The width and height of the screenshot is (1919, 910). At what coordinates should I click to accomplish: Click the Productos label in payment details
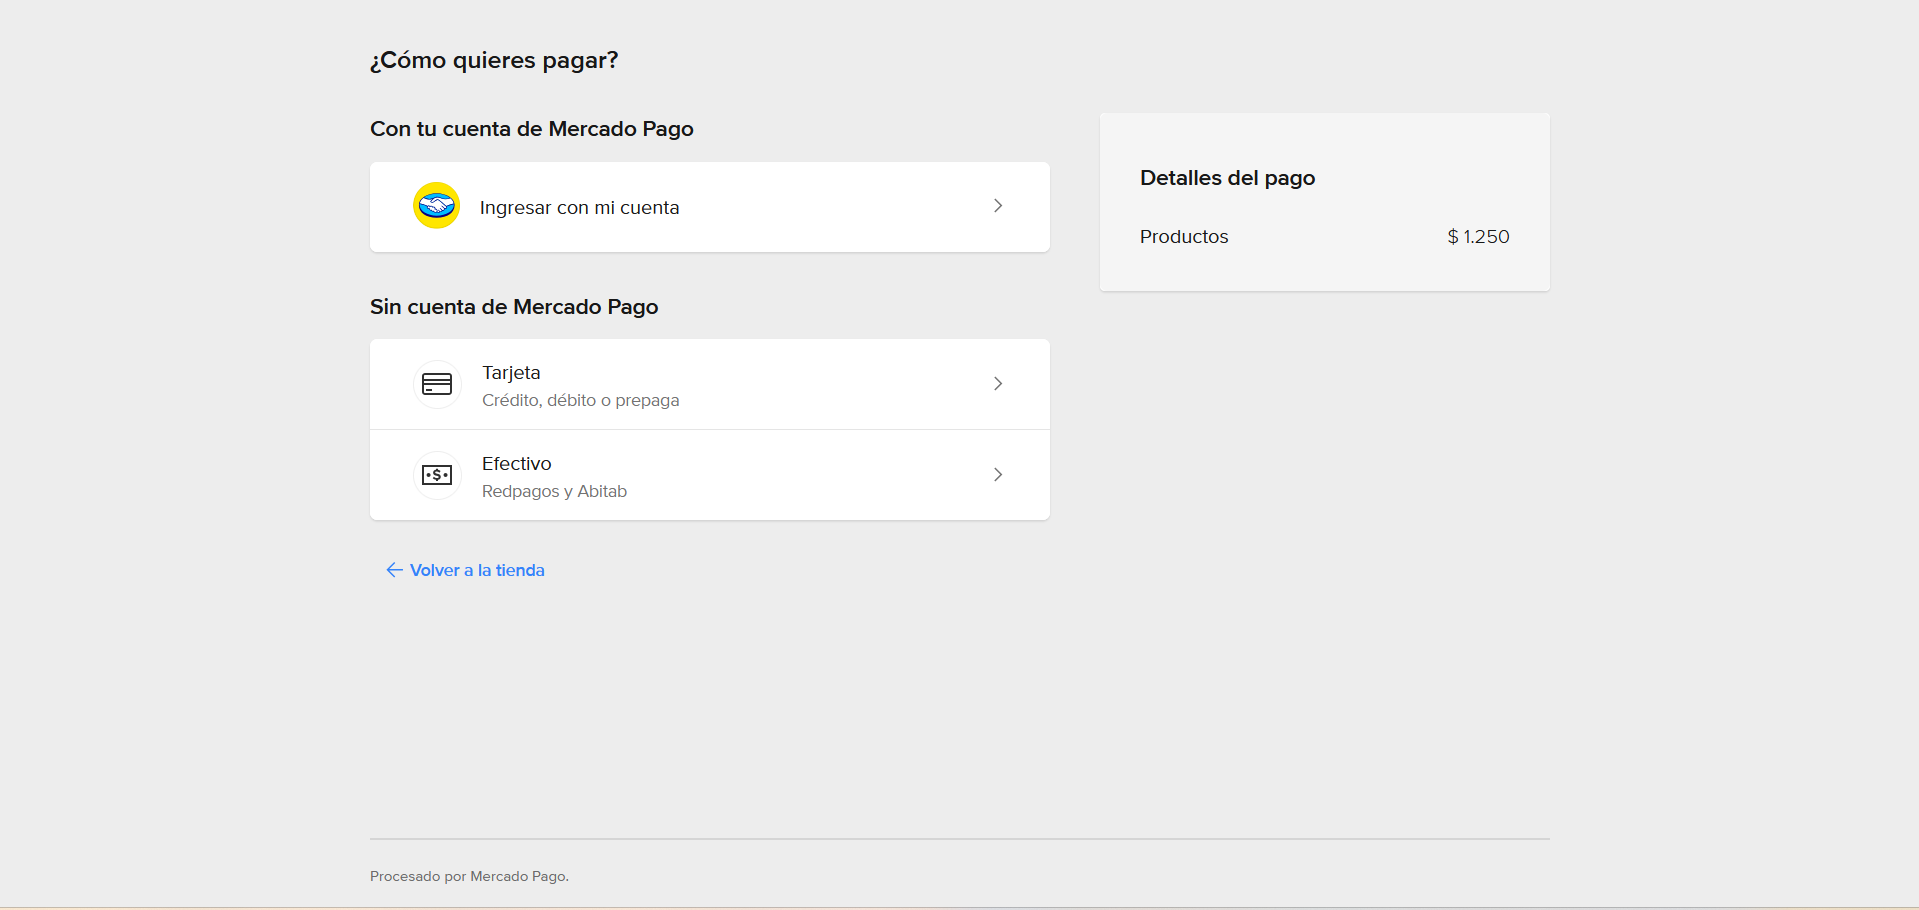pyautogui.click(x=1184, y=237)
